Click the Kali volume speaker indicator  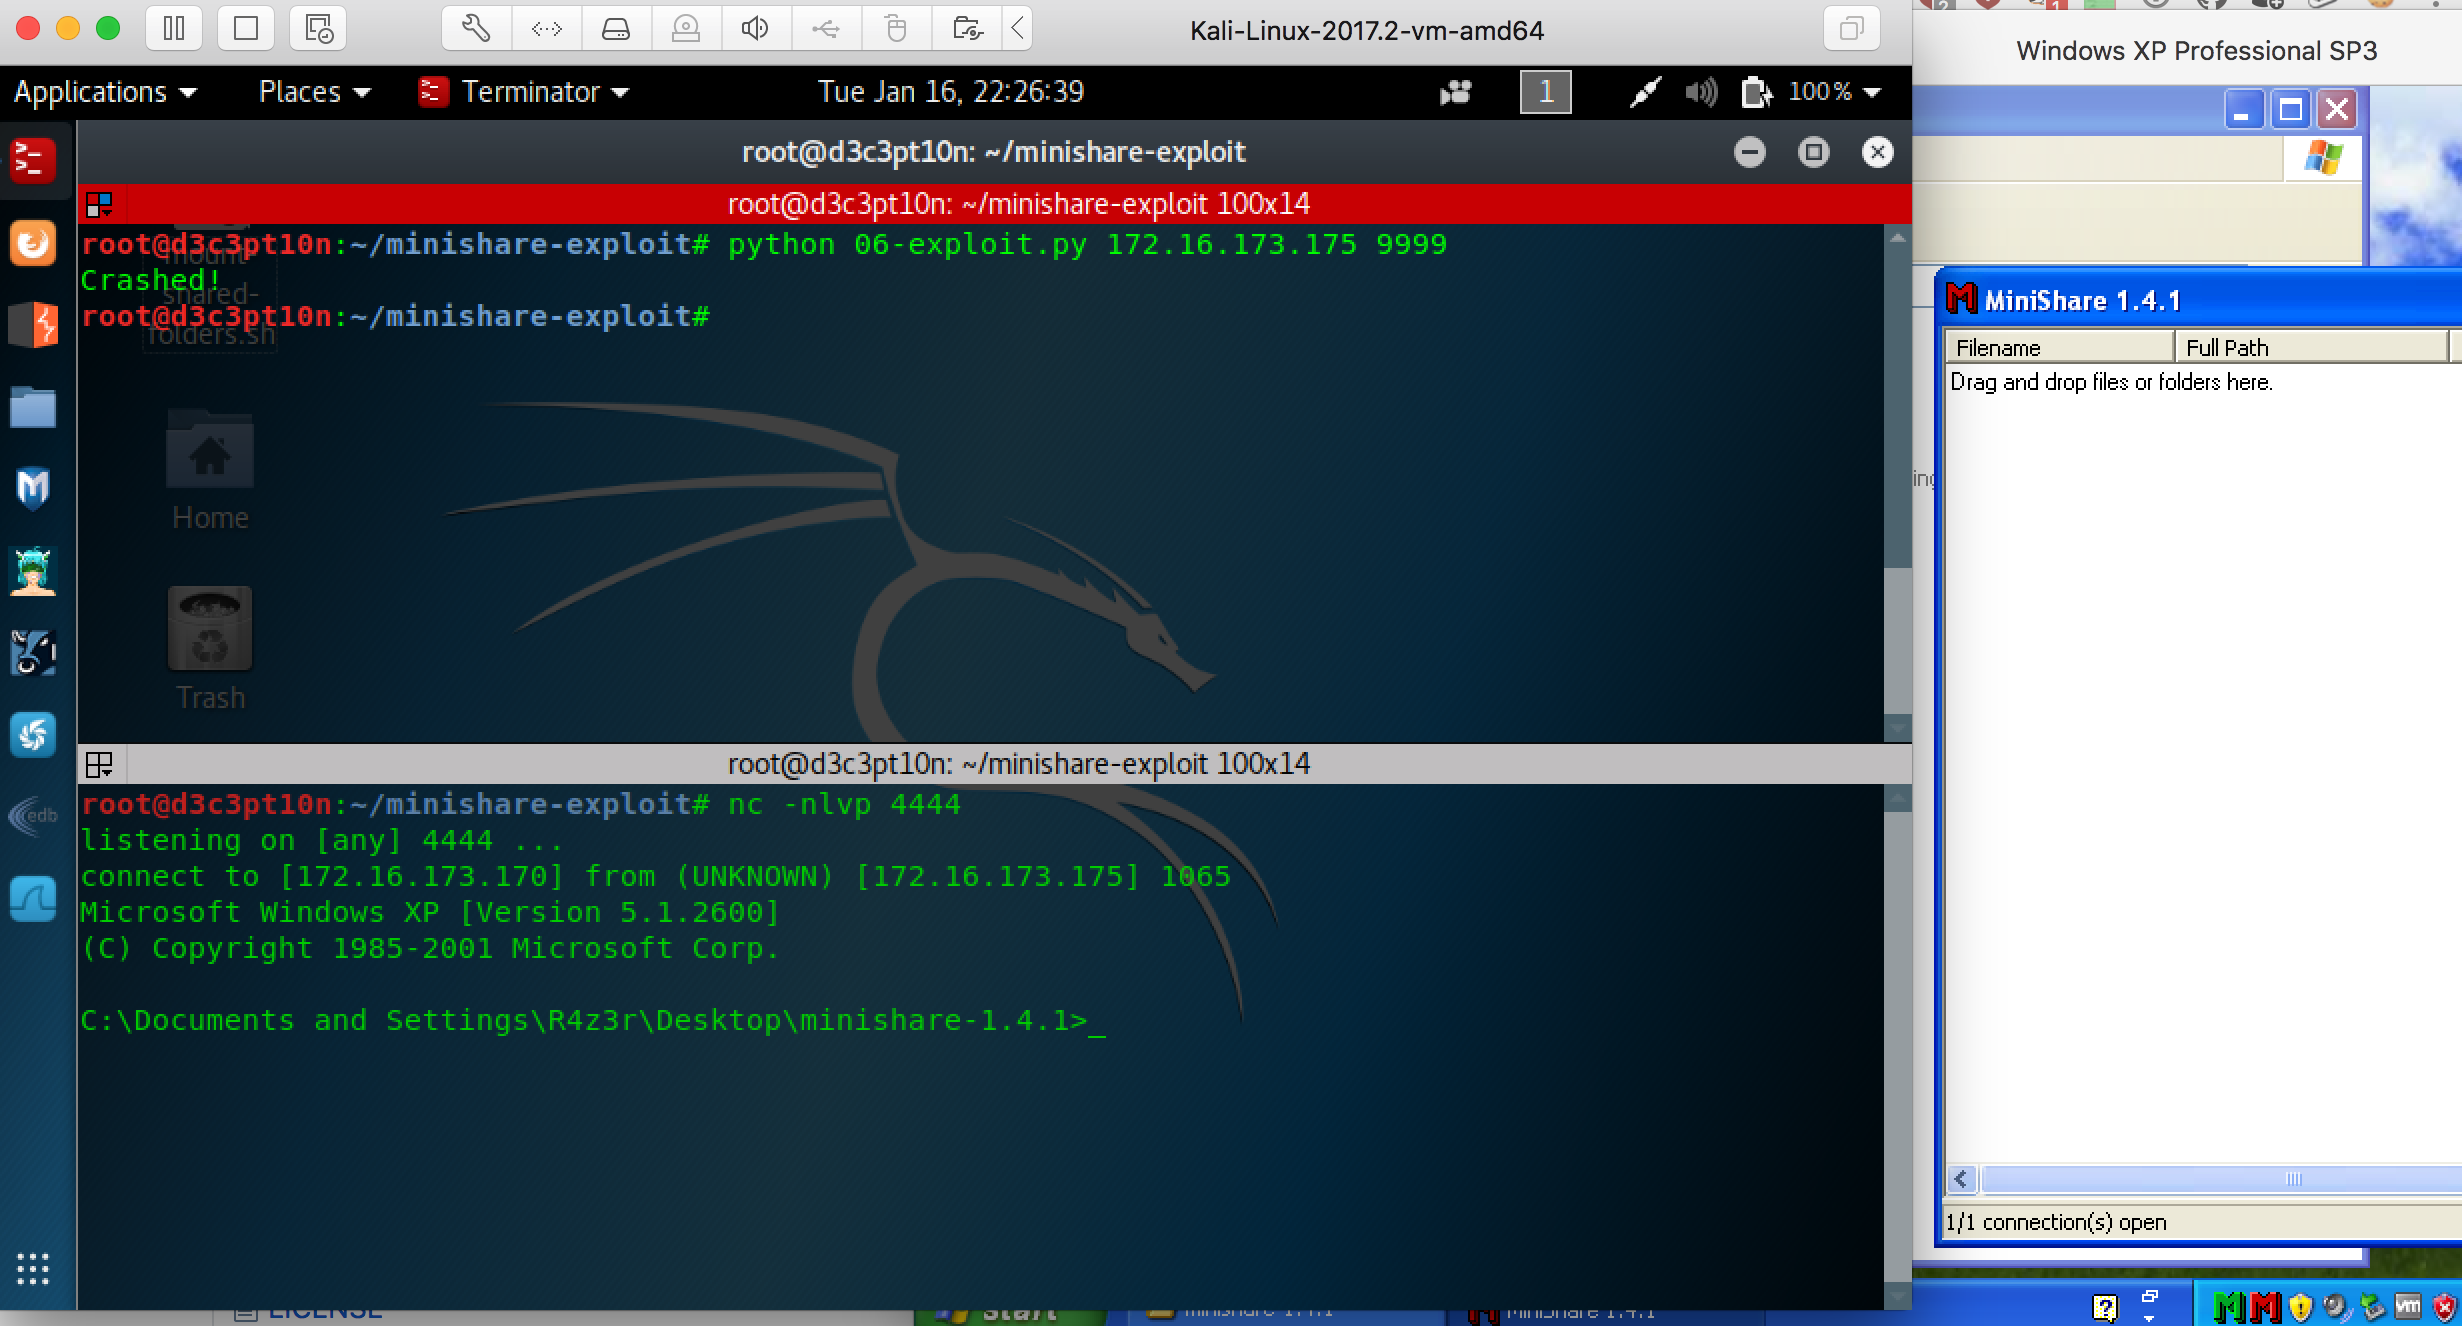tap(1700, 92)
